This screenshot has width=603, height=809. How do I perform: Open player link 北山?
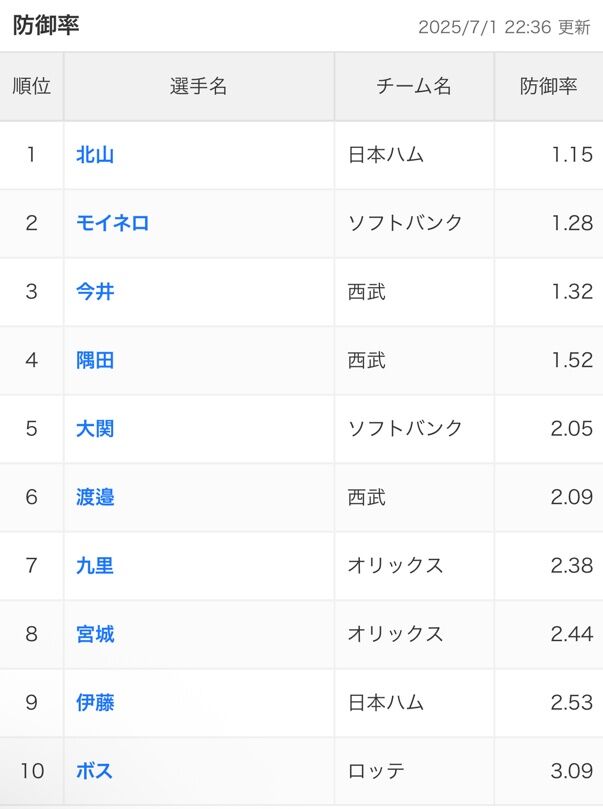pos(95,155)
